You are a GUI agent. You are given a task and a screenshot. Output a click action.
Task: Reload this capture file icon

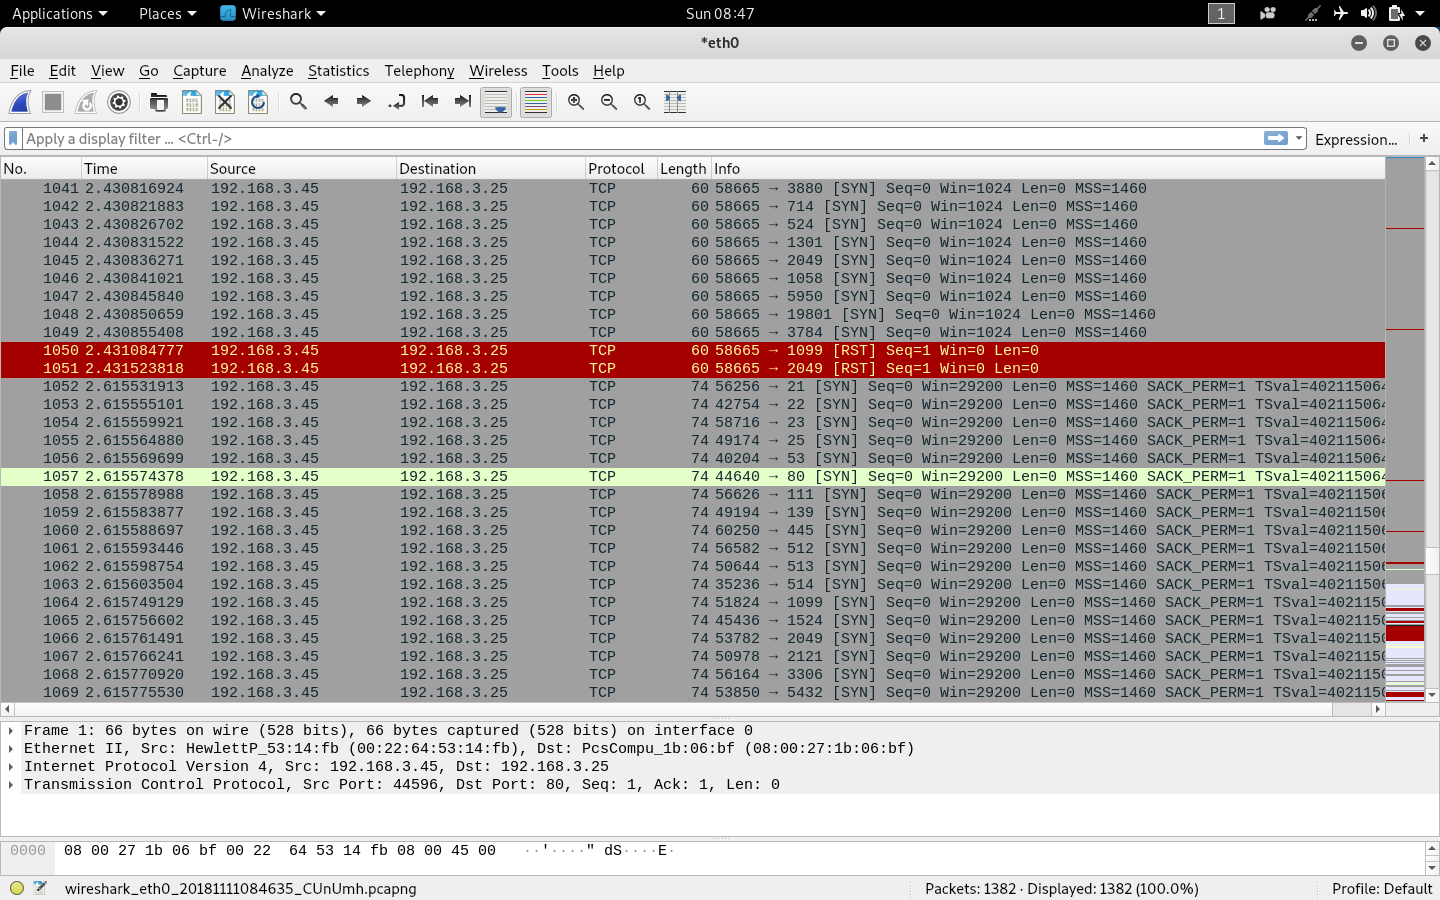pos(258,102)
